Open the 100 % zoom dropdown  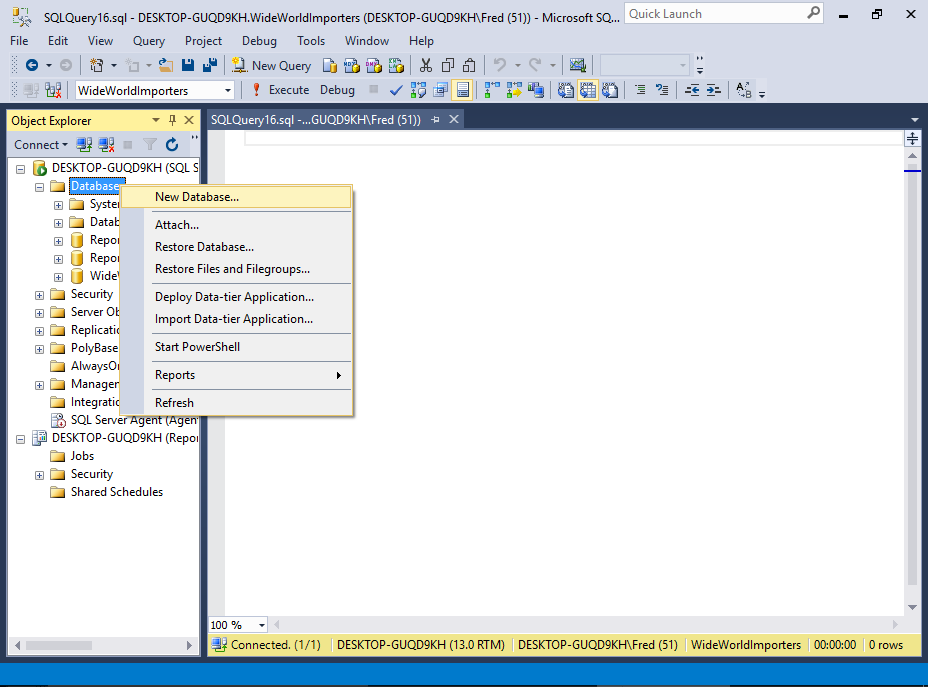[261, 625]
